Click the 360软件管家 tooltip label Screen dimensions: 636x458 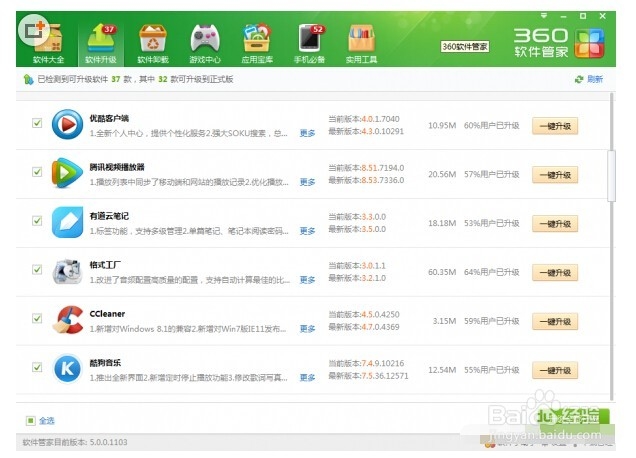(x=465, y=47)
